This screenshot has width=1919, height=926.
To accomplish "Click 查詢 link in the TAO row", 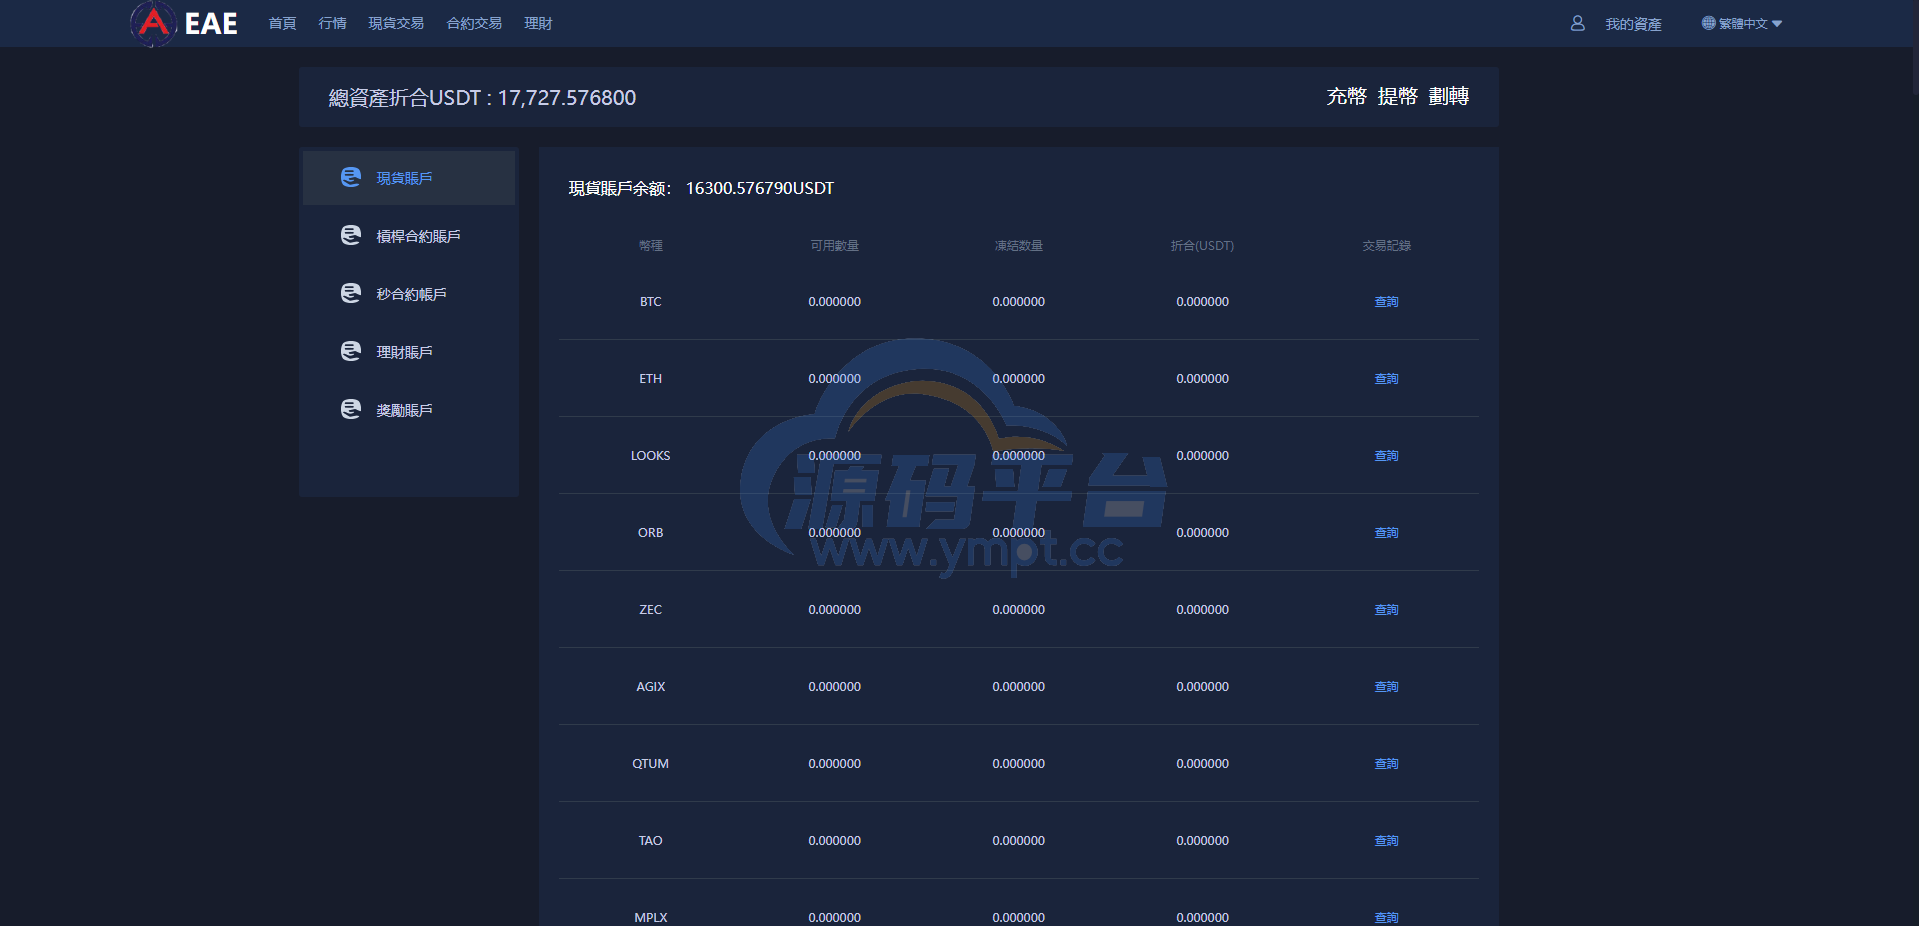I will tap(1386, 841).
